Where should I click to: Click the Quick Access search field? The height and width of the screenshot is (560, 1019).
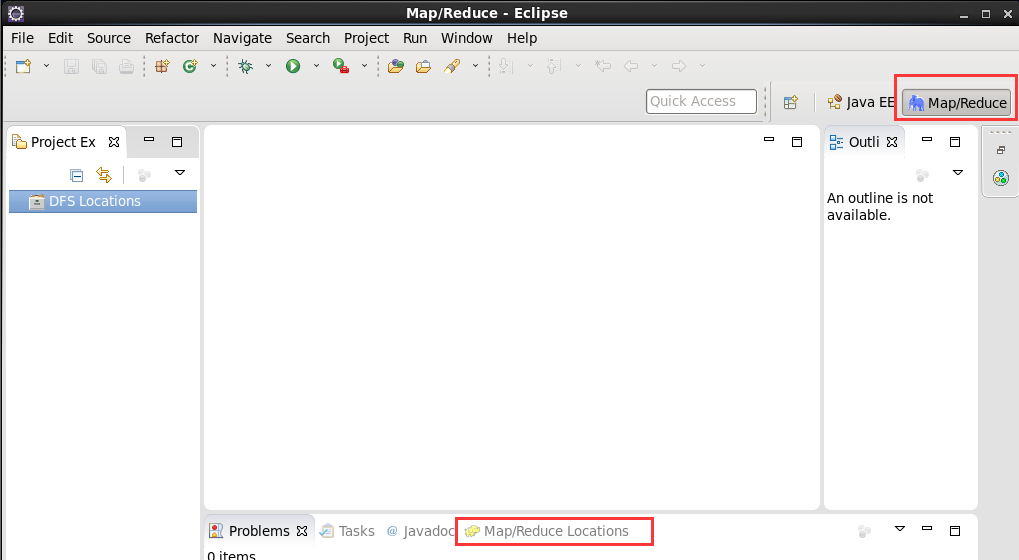pyautogui.click(x=701, y=101)
